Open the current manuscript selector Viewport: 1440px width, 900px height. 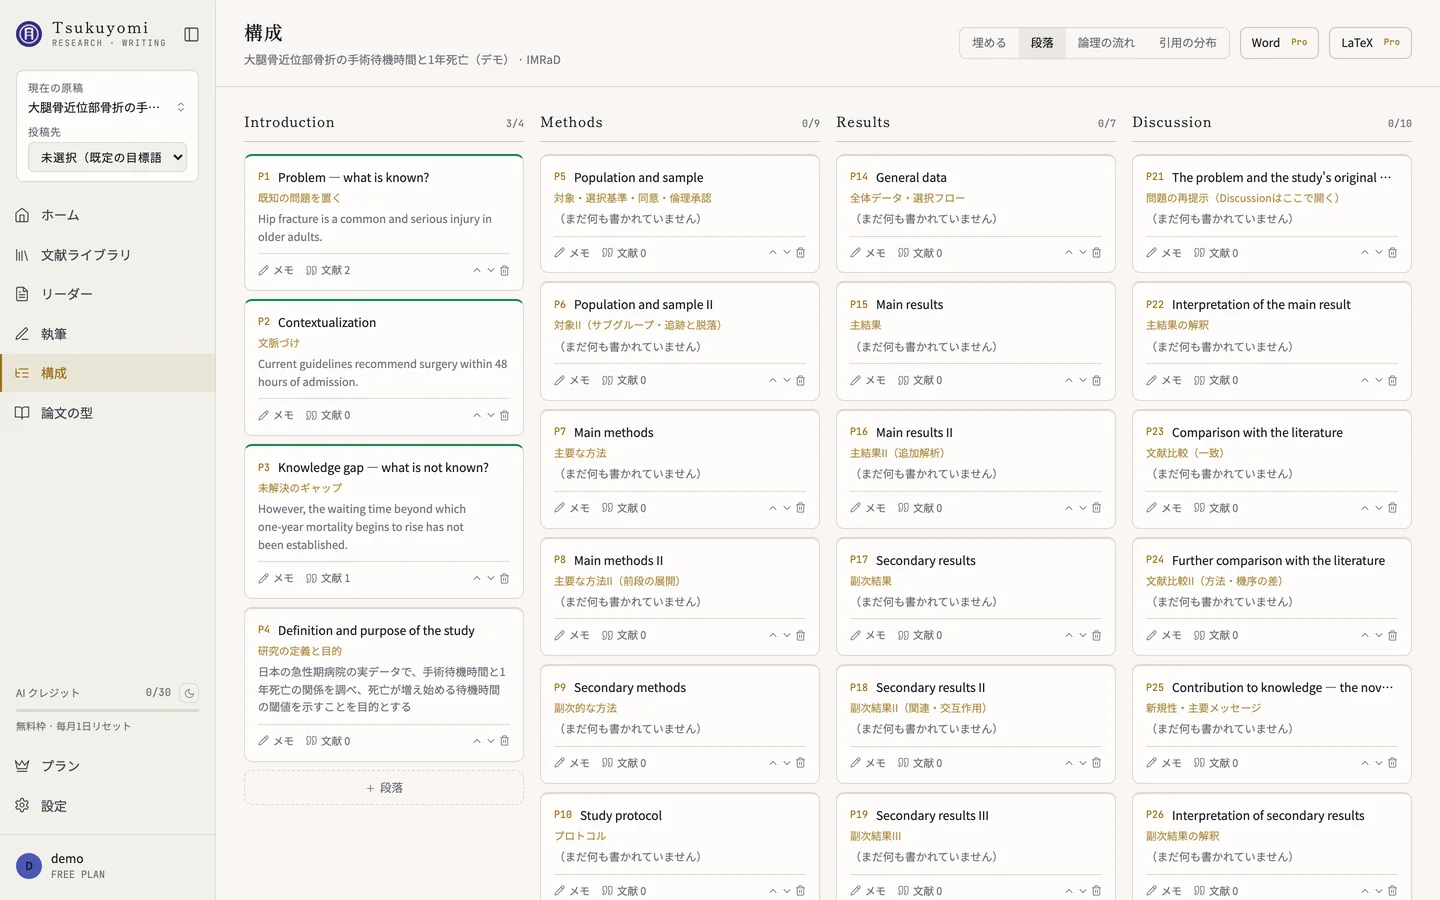(107, 107)
